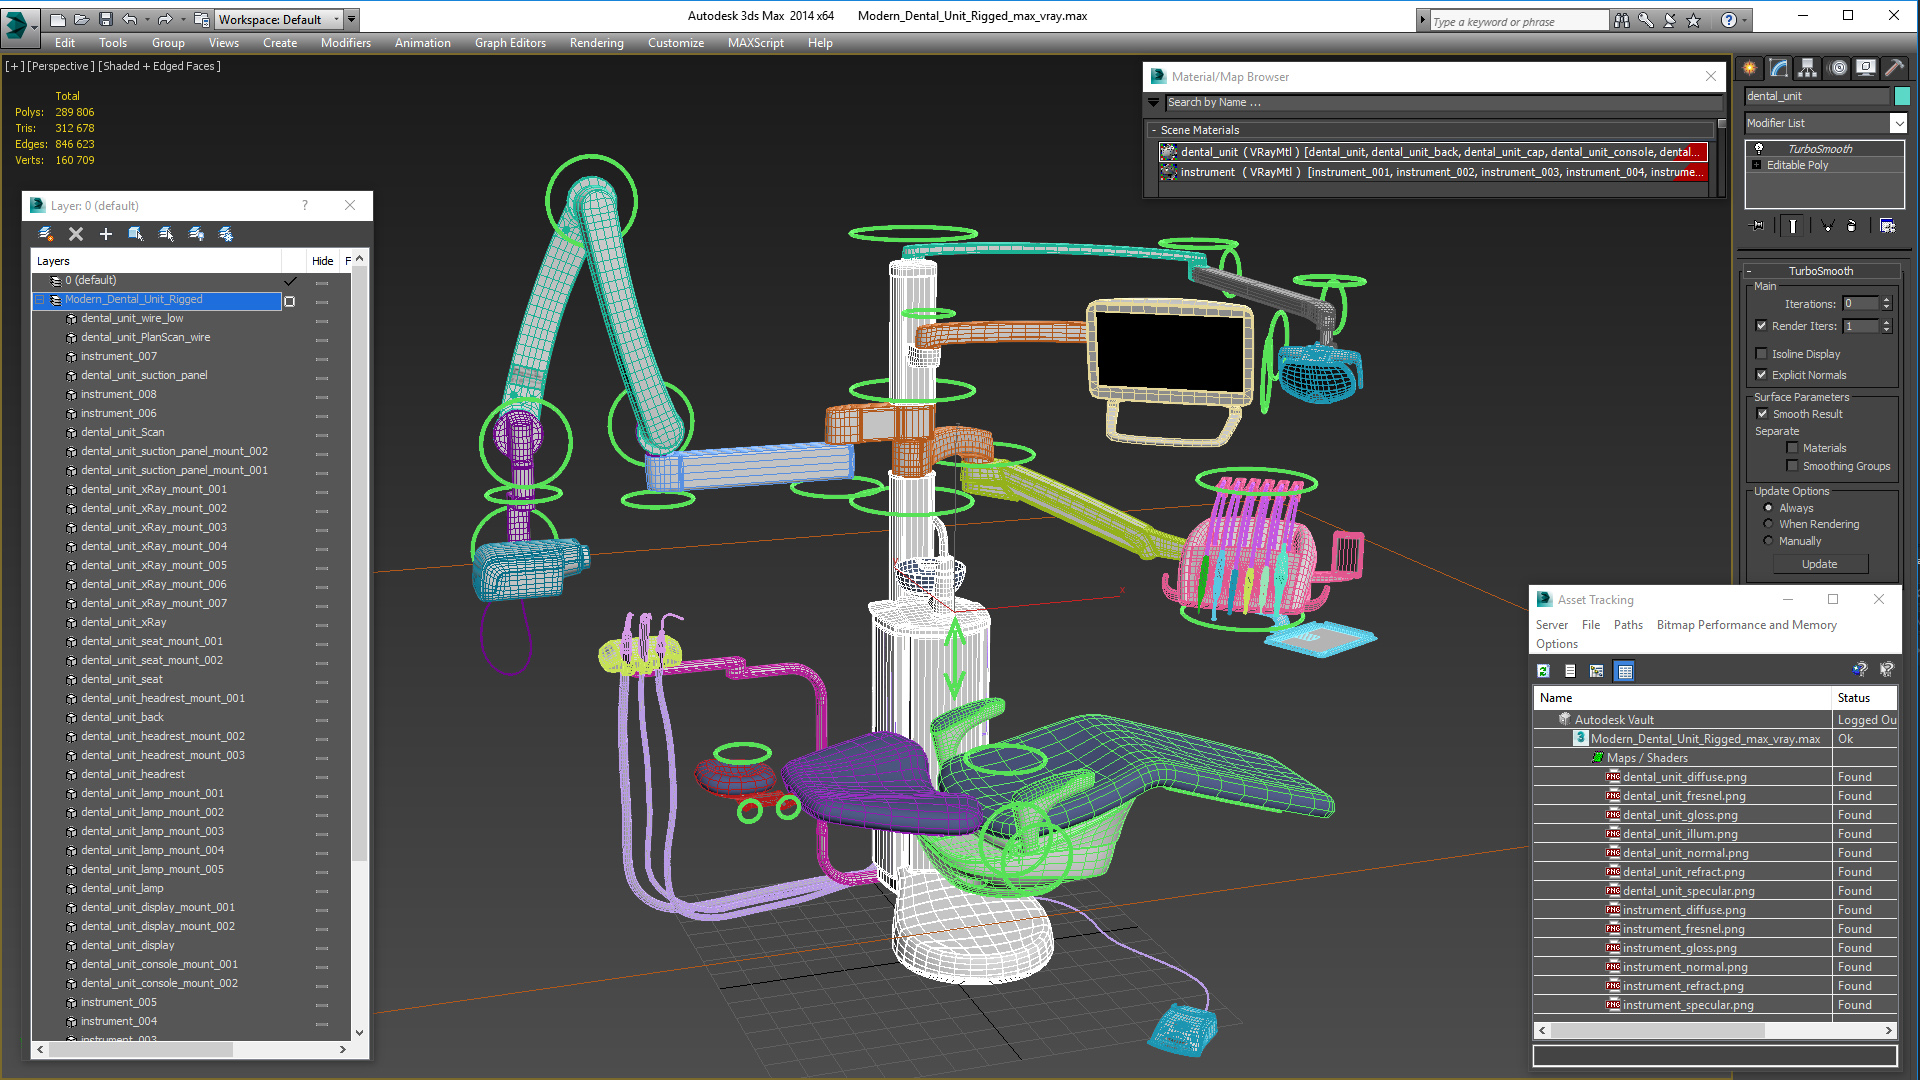
Task: Switch to the Utilities hammer panel tab
Action: (1894, 68)
